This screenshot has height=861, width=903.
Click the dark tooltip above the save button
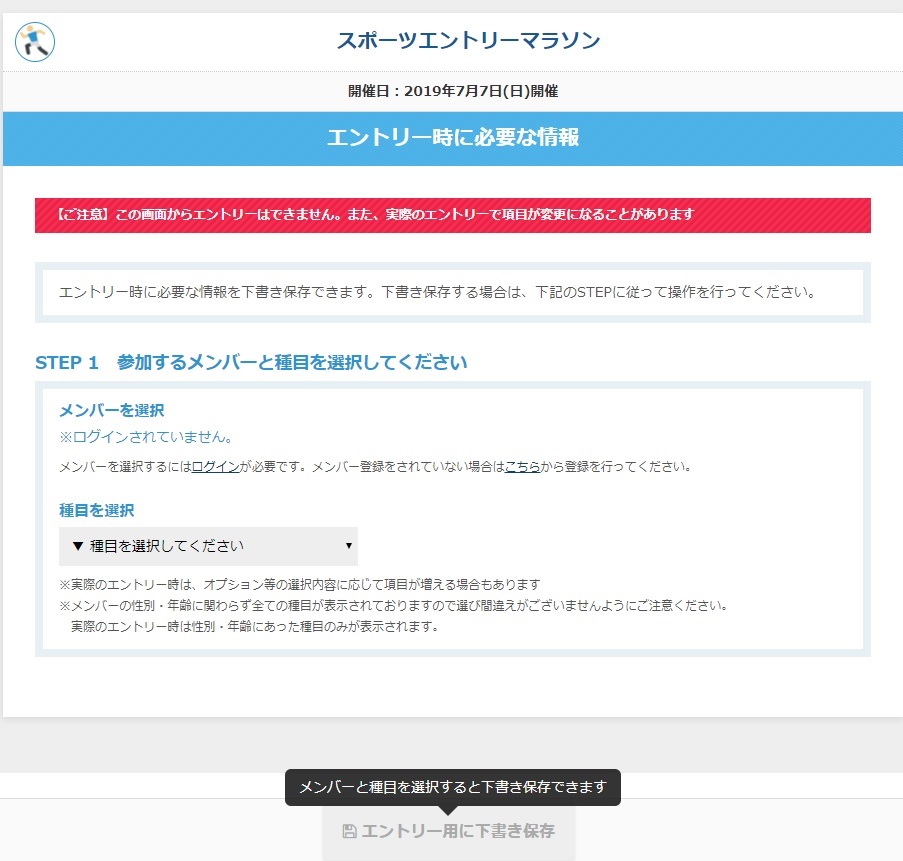452,787
